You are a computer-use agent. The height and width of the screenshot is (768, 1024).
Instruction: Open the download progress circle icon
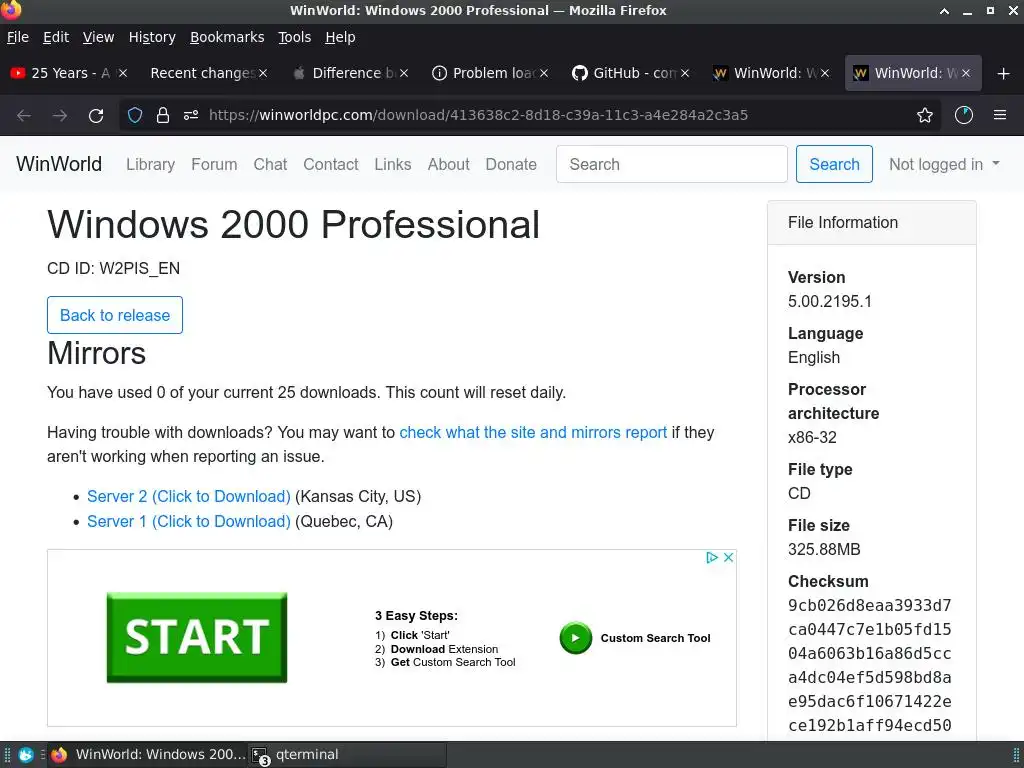tap(963, 116)
